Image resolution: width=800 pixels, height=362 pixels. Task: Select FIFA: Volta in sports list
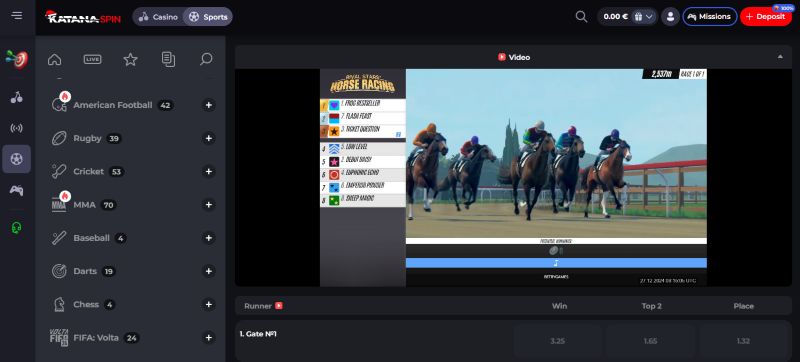tap(96, 338)
